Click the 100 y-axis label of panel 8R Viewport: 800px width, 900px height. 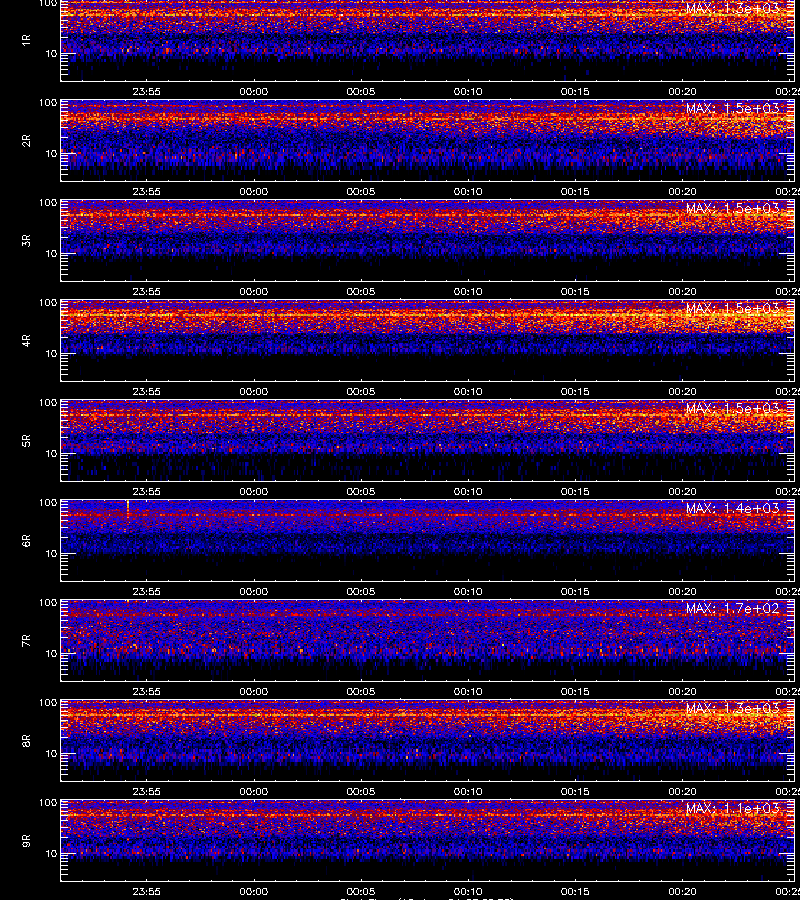coord(48,703)
